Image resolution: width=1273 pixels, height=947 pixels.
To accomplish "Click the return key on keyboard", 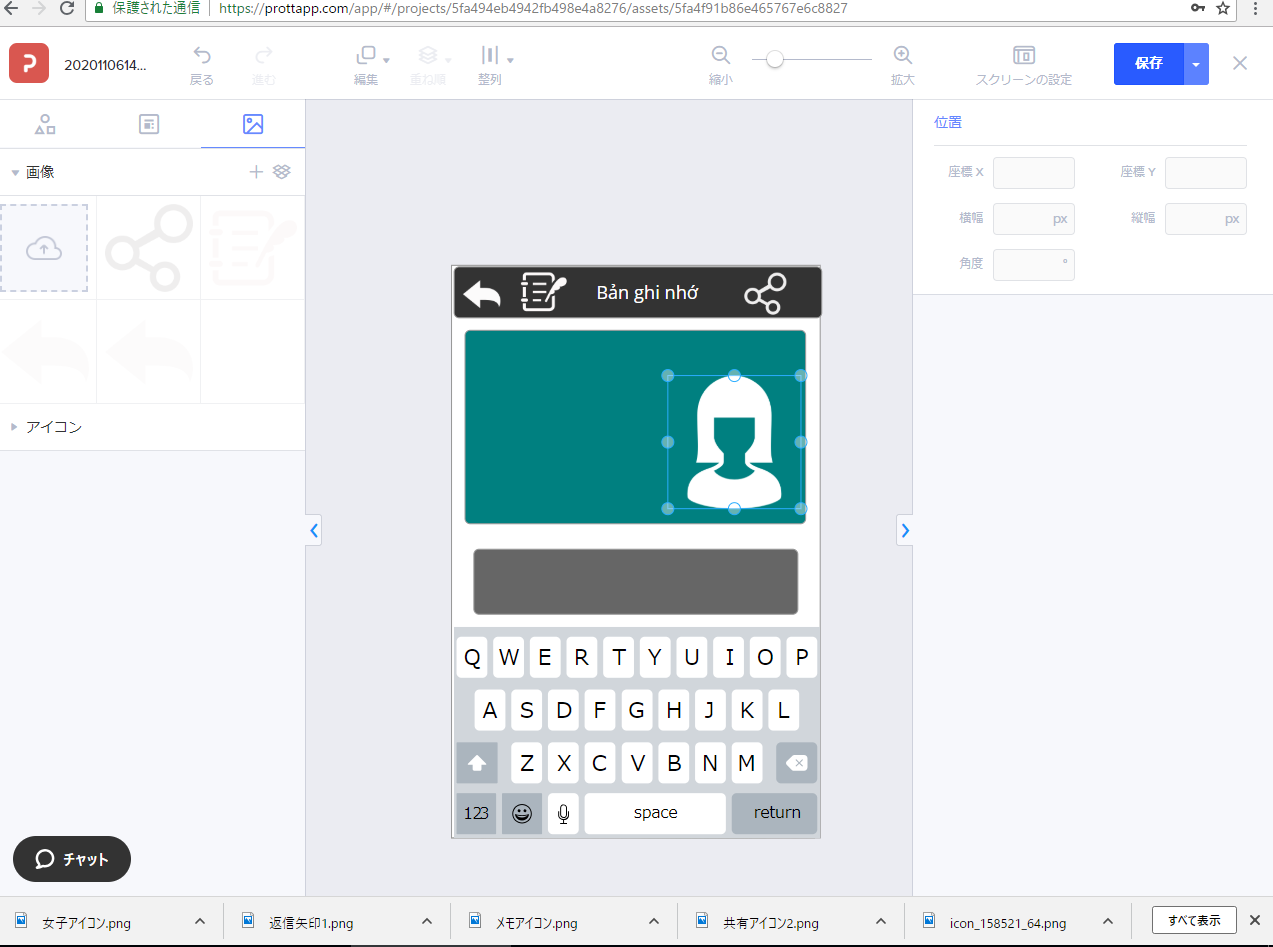I will pyautogui.click(x=775, y=813).
